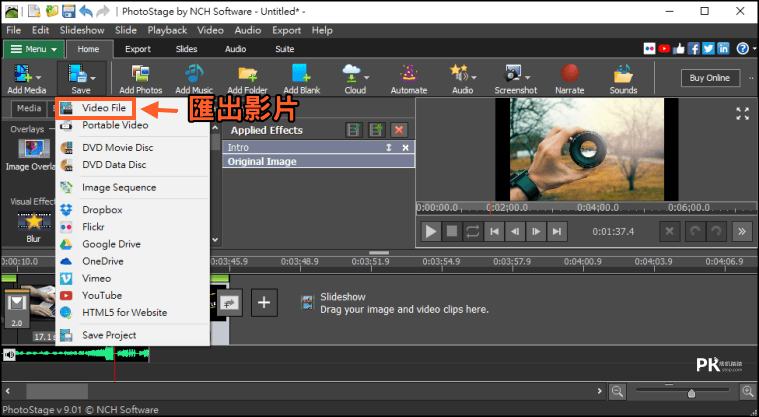Click the horizontal timeline scrollbar thumb
The width and height of the screenshot is (759, 417).
(x=57, y=391)
